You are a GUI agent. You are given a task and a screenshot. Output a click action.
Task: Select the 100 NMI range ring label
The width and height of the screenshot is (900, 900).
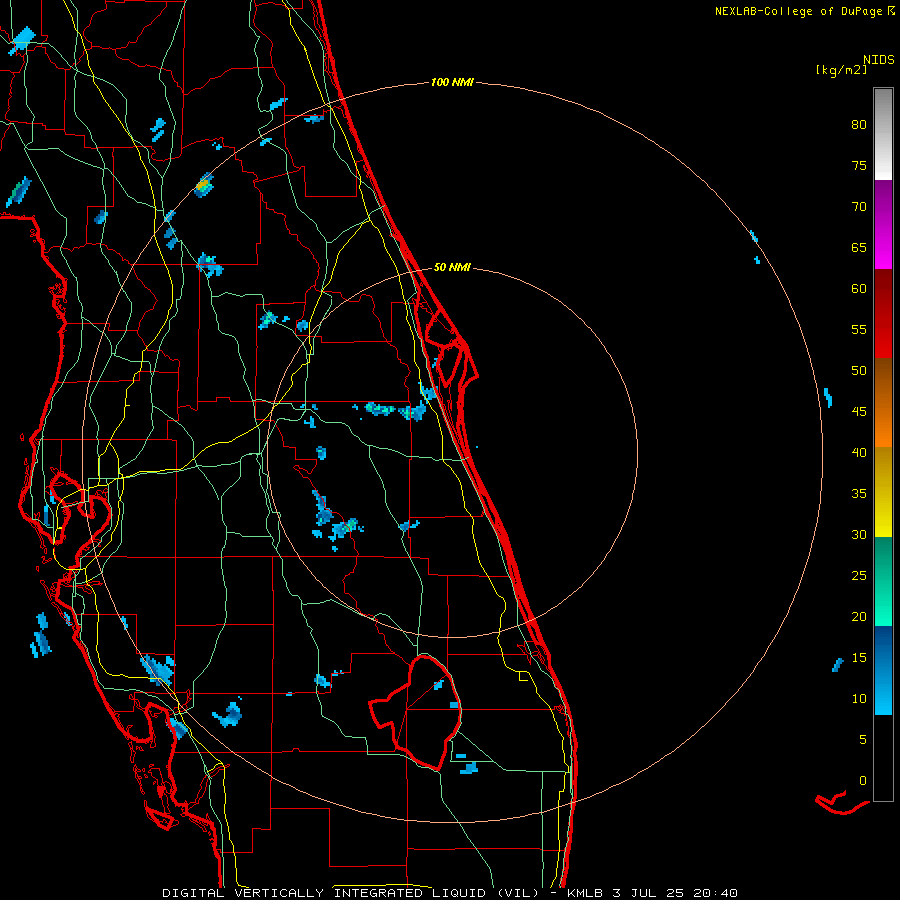(452, 82)
